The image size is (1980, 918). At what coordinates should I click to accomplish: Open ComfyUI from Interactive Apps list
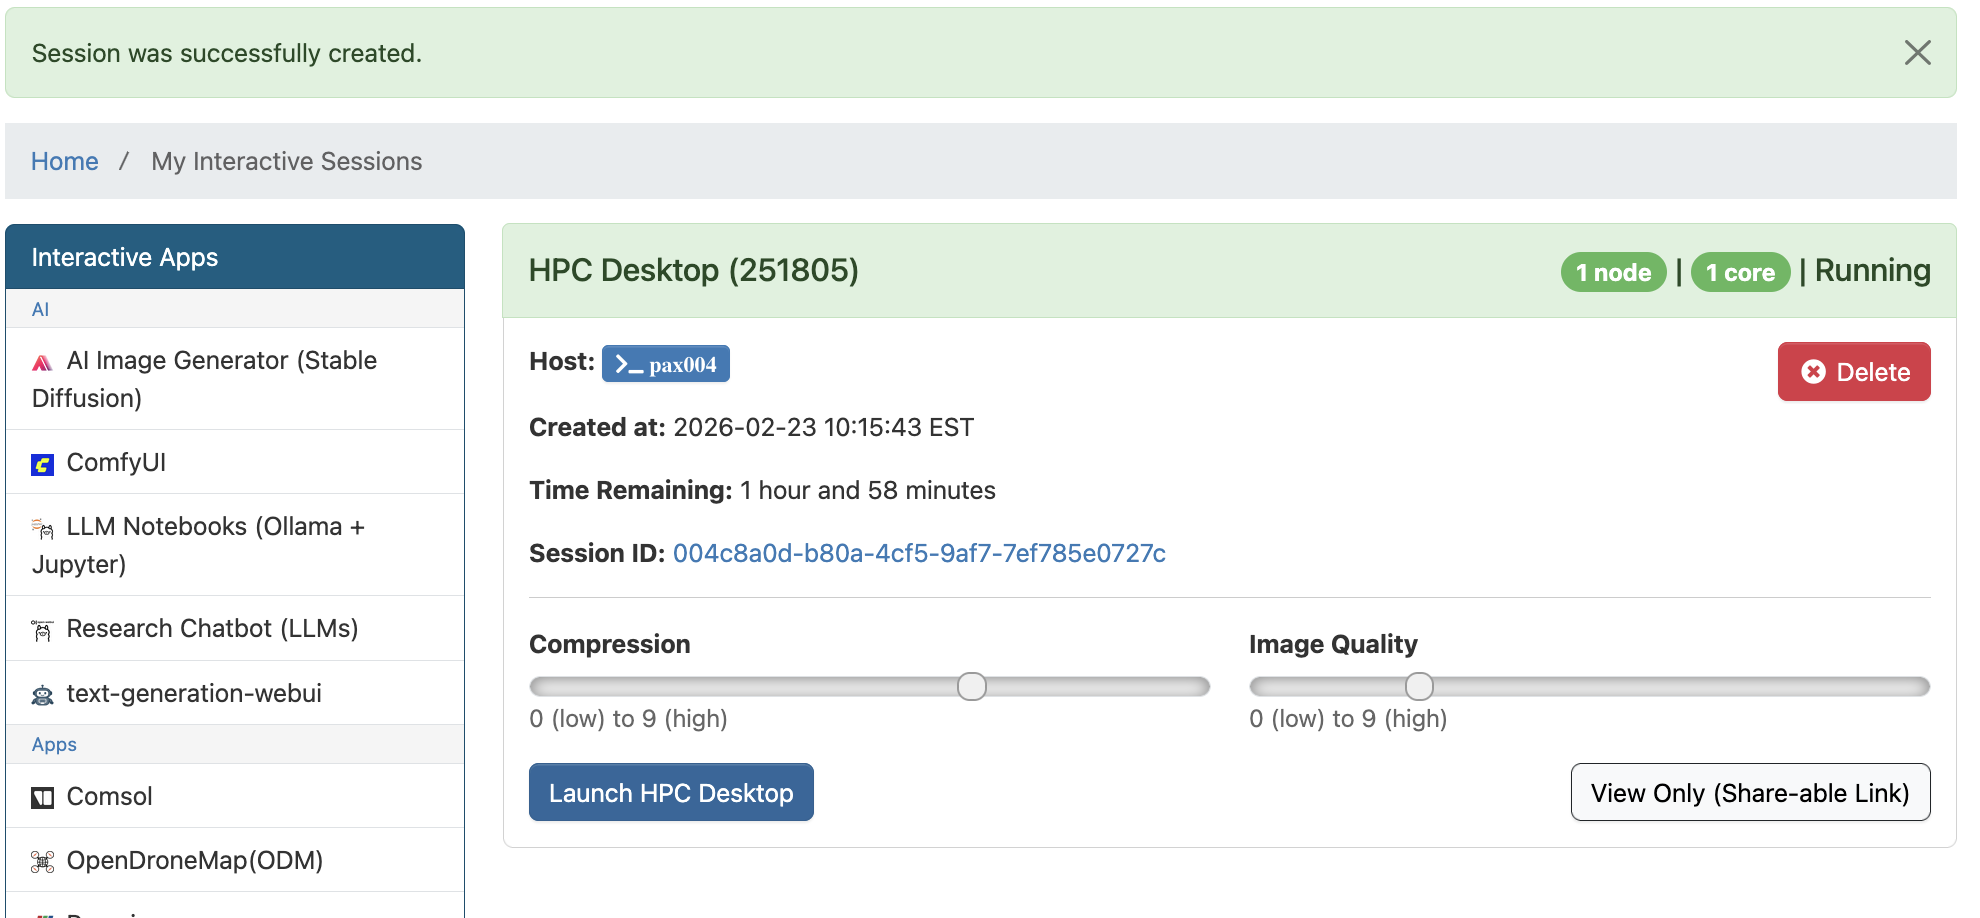tap(116, 462)
